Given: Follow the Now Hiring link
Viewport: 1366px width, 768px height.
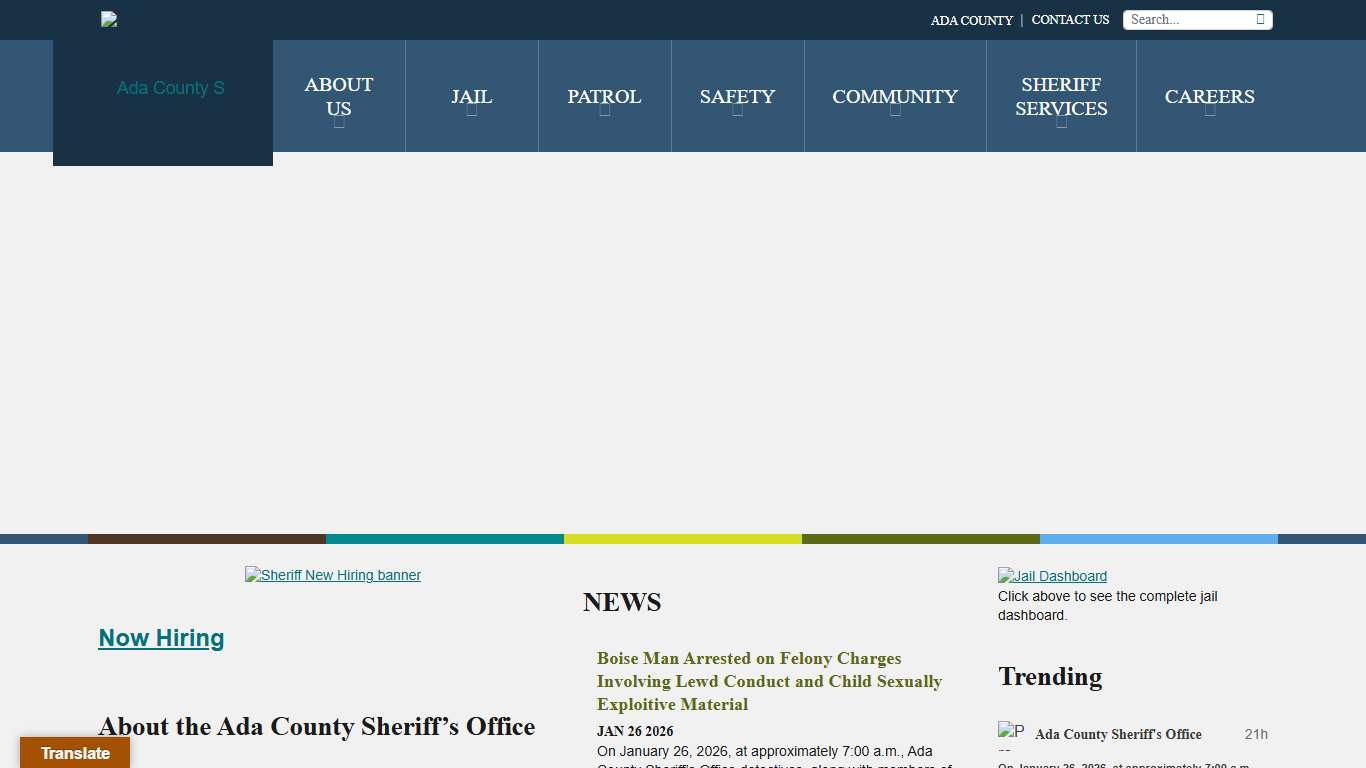Looking at the screenshot, I should point(161,638).
